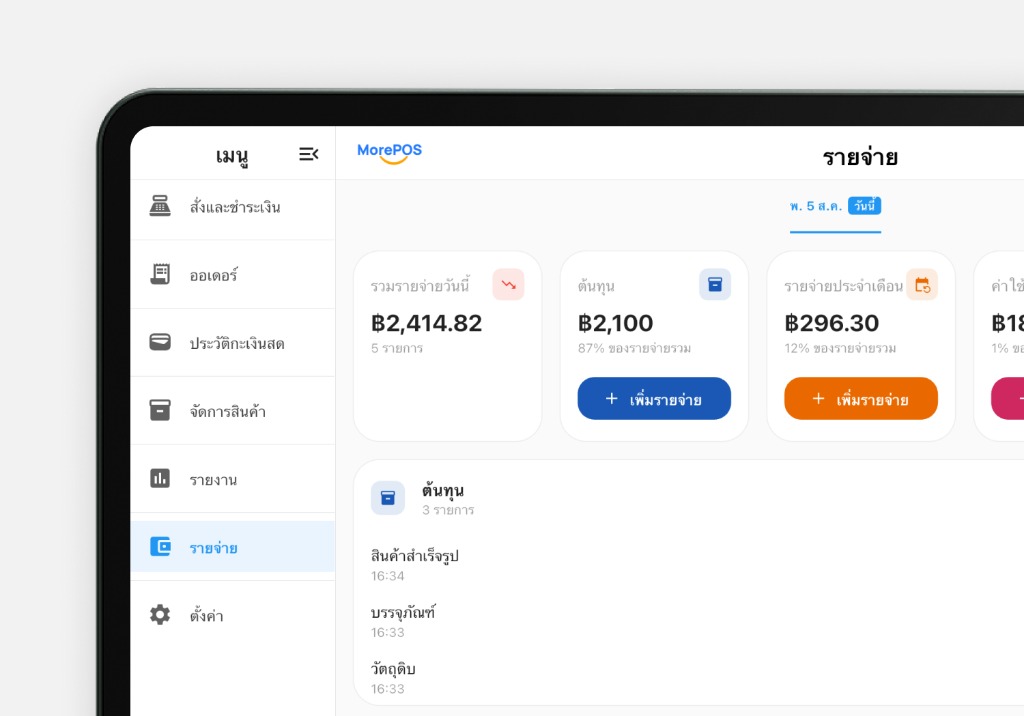
Task: Click the blue archive icon on ต้นทุน card
Action: pos(715,285)
